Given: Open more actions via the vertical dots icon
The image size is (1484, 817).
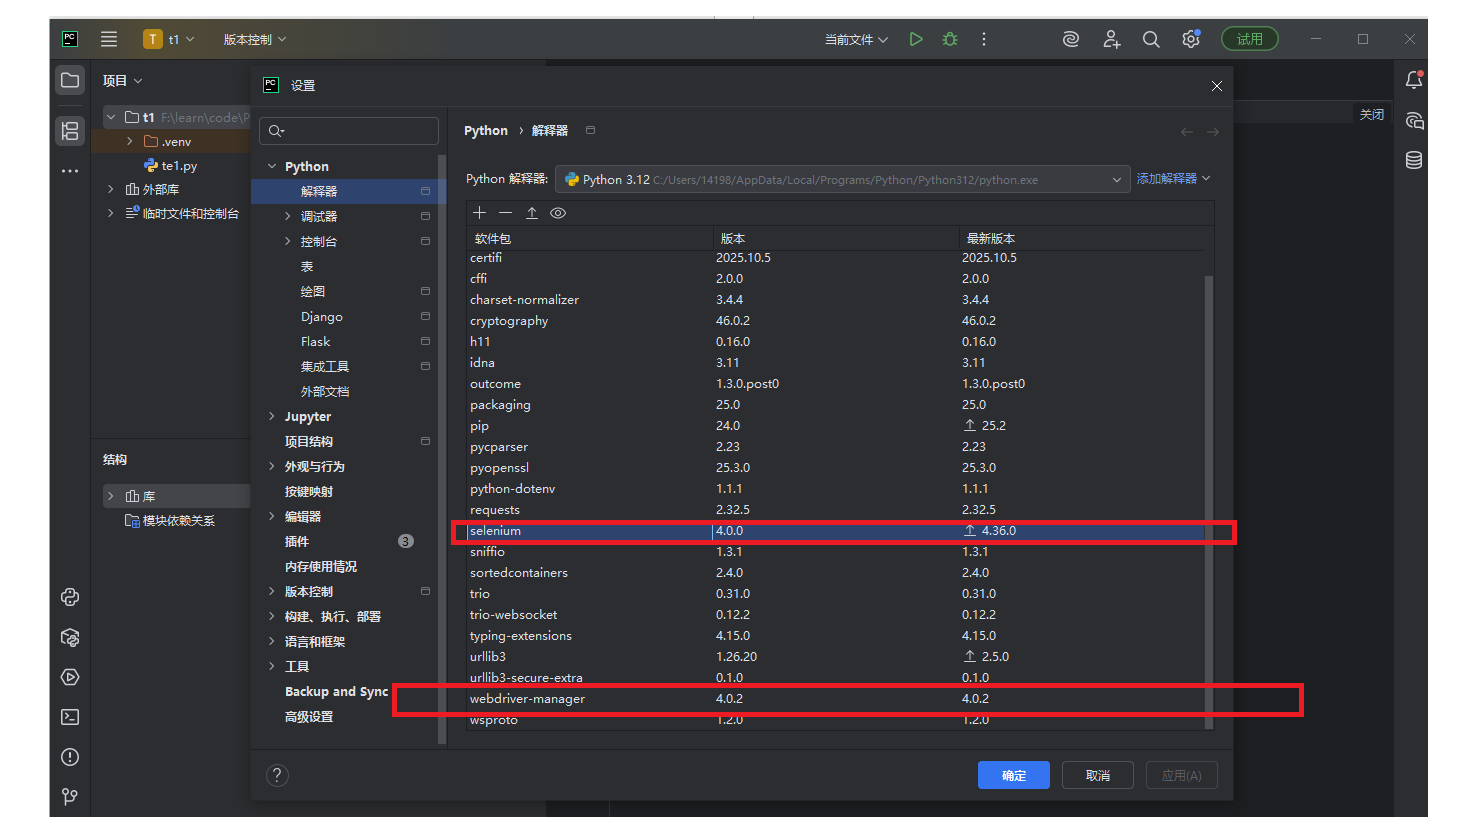Looking at the screenshot, I should (984, 39).
